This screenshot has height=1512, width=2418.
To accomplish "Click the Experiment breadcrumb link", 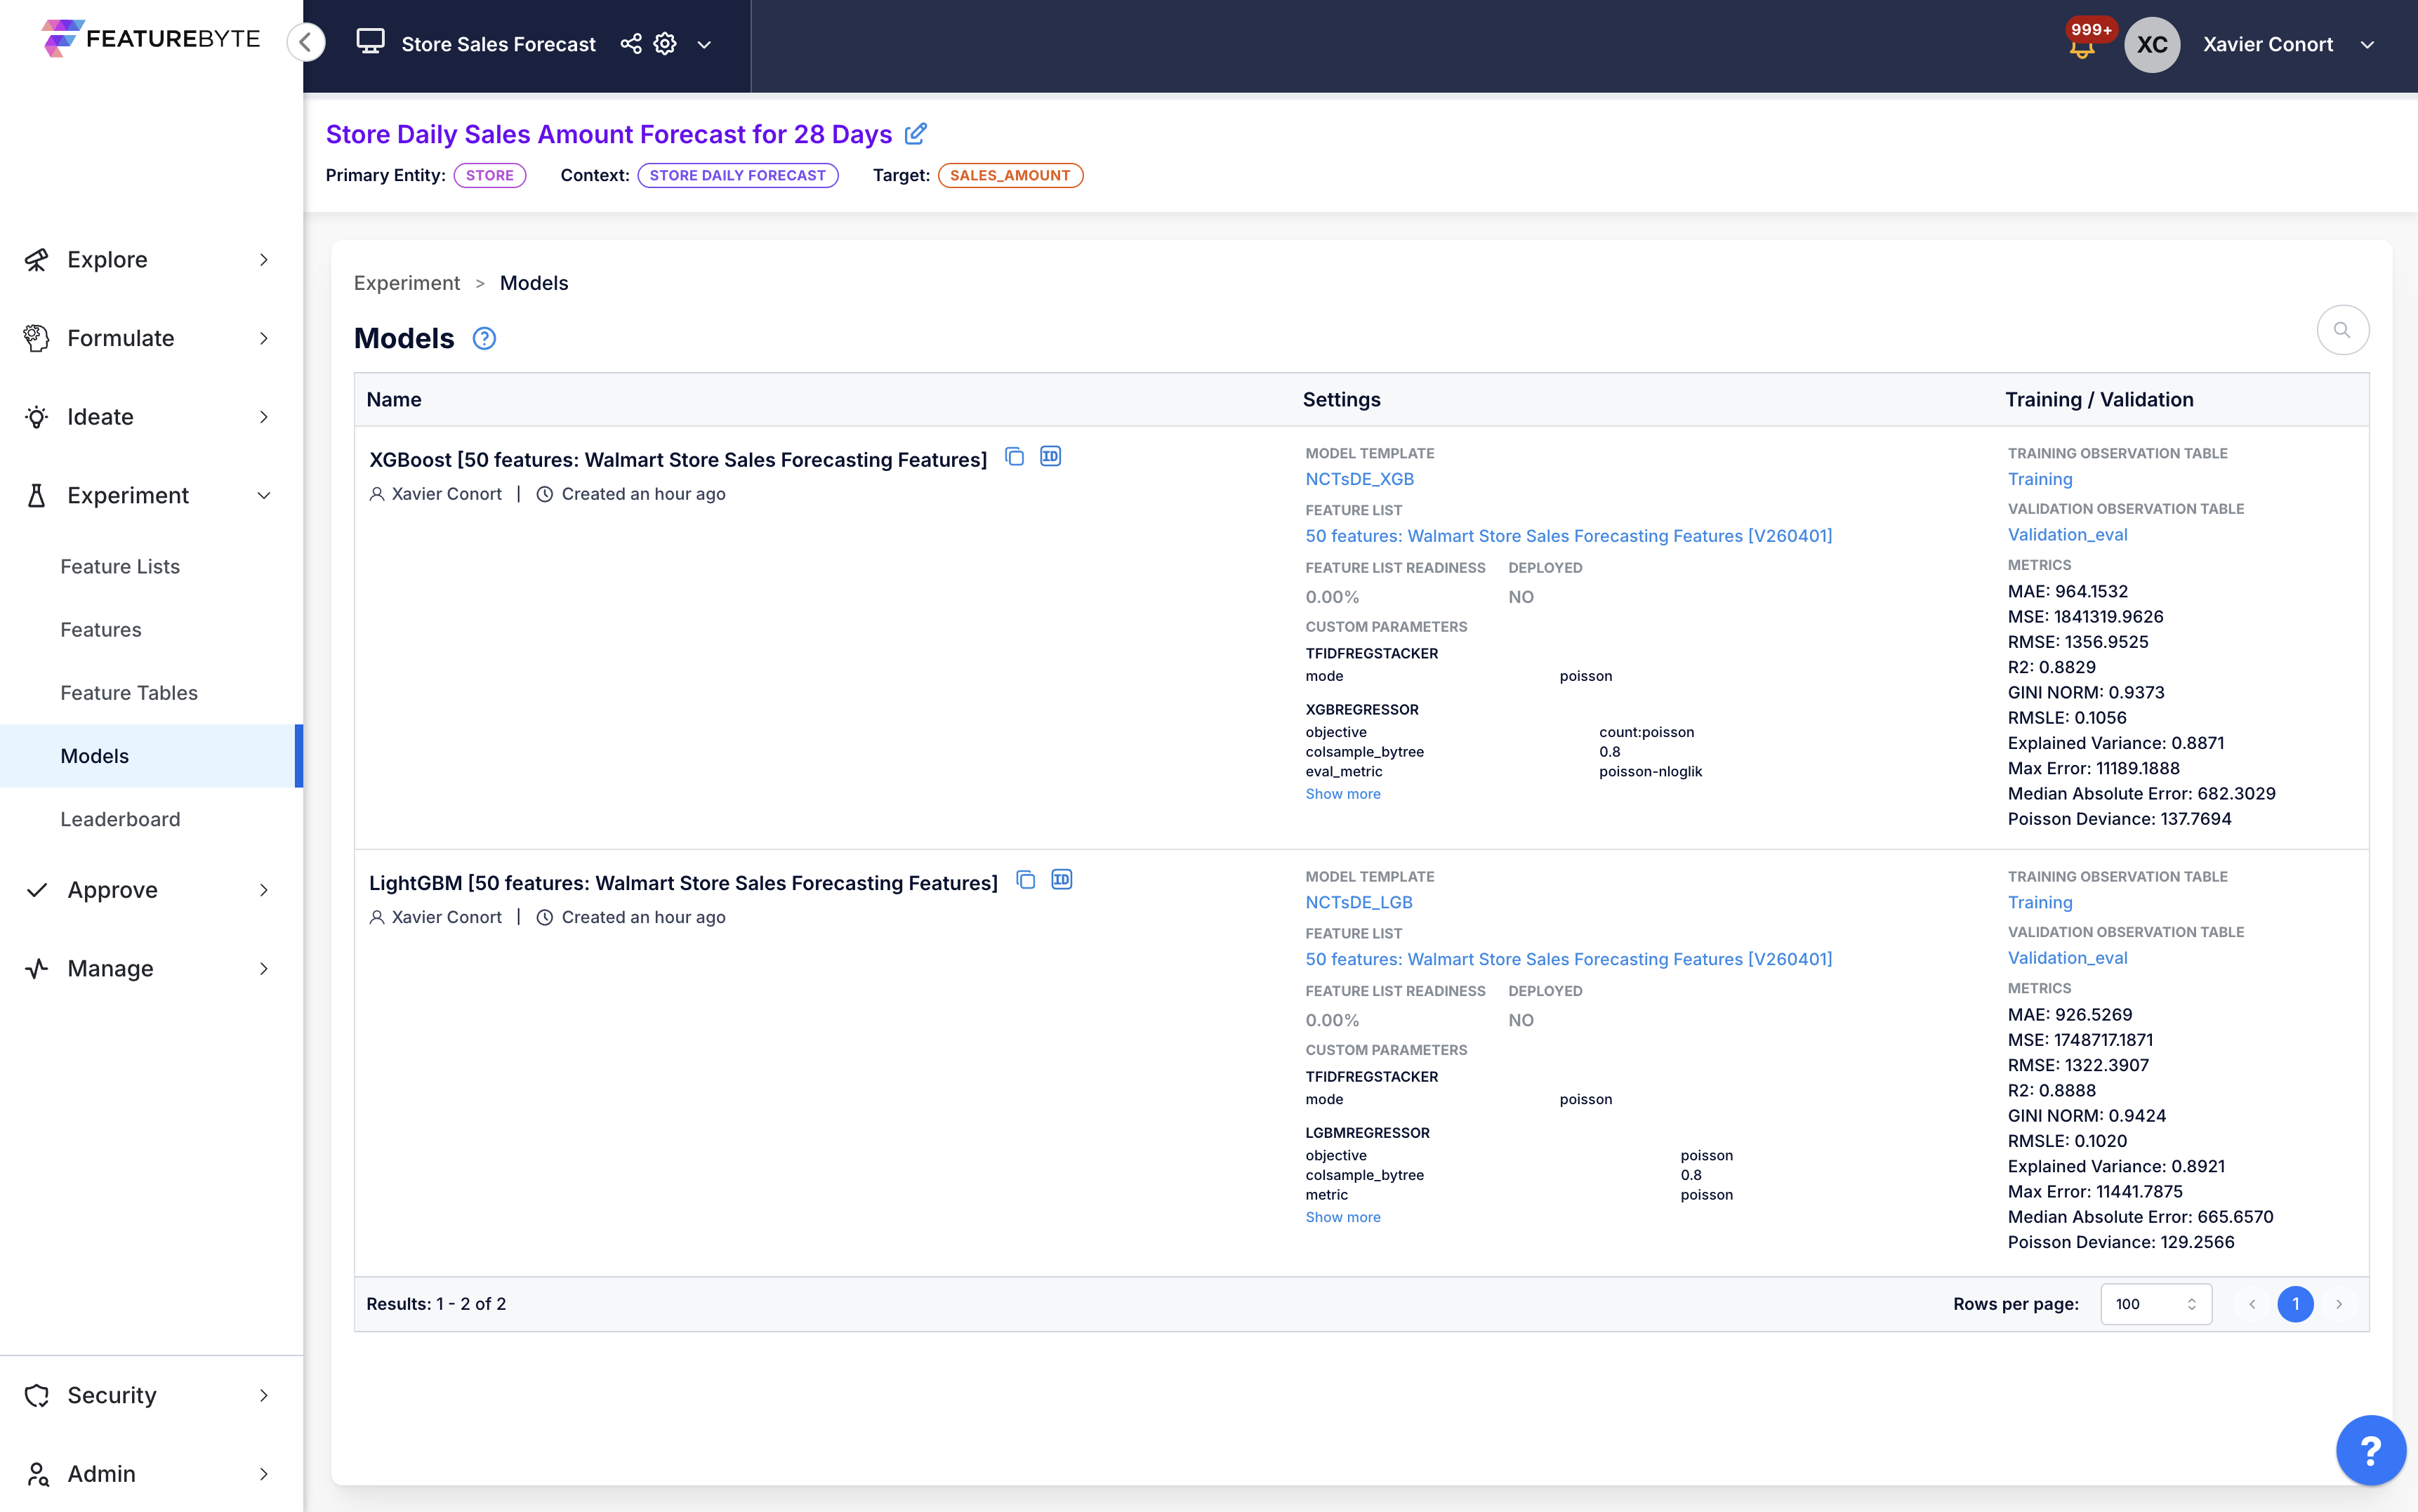I will 407,283.
